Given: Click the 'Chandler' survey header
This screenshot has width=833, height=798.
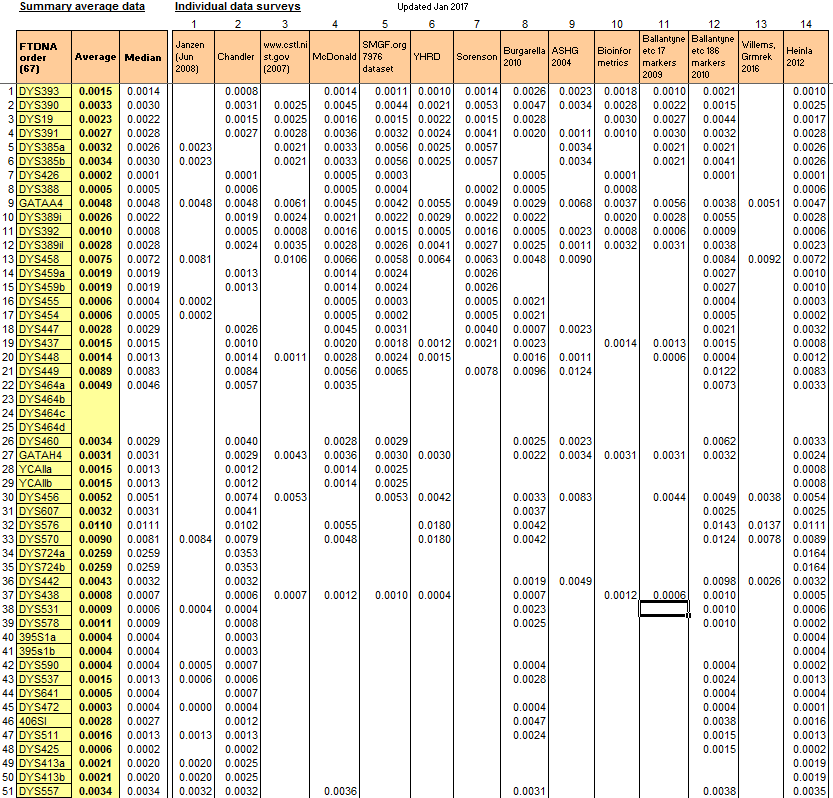Looking at the screenshot, I should click(237, 57).
